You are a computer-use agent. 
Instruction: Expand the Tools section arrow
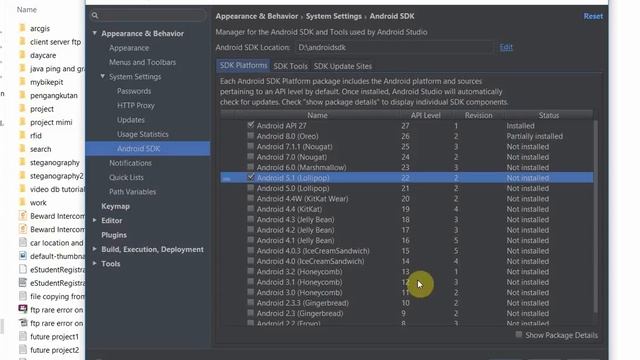[x=95, y=263]
